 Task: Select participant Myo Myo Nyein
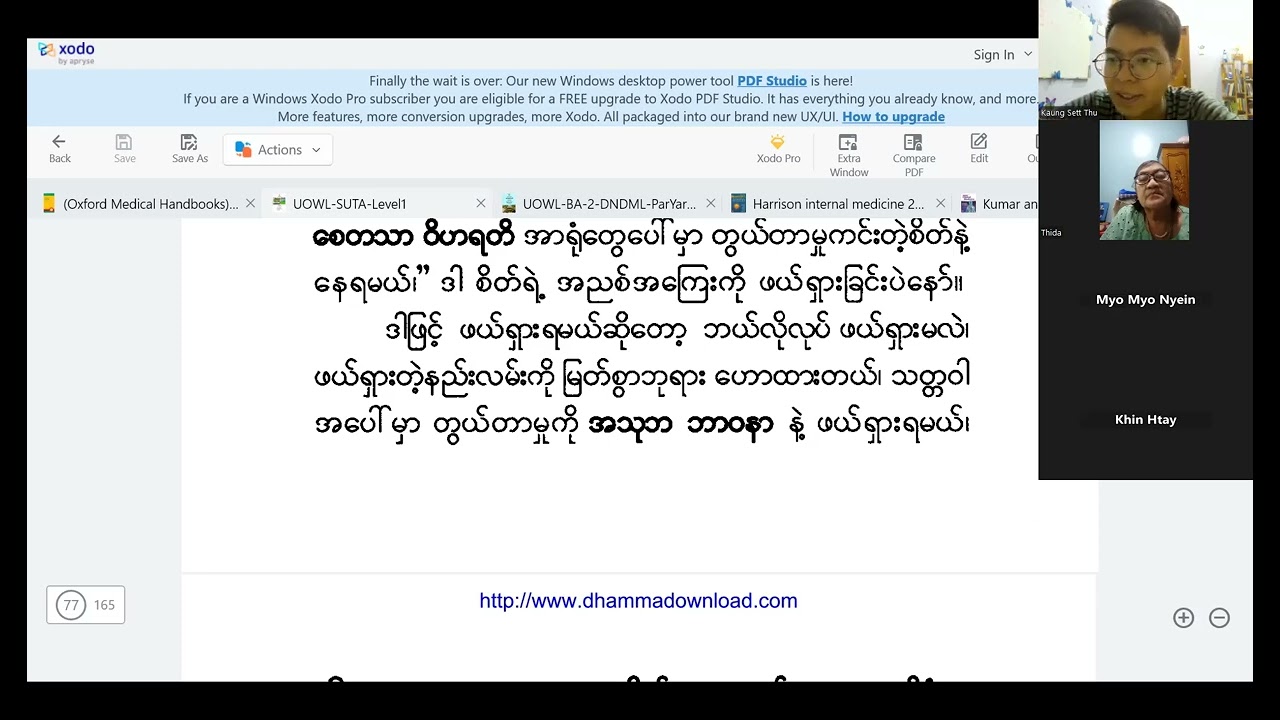[x=1145, y=300]
